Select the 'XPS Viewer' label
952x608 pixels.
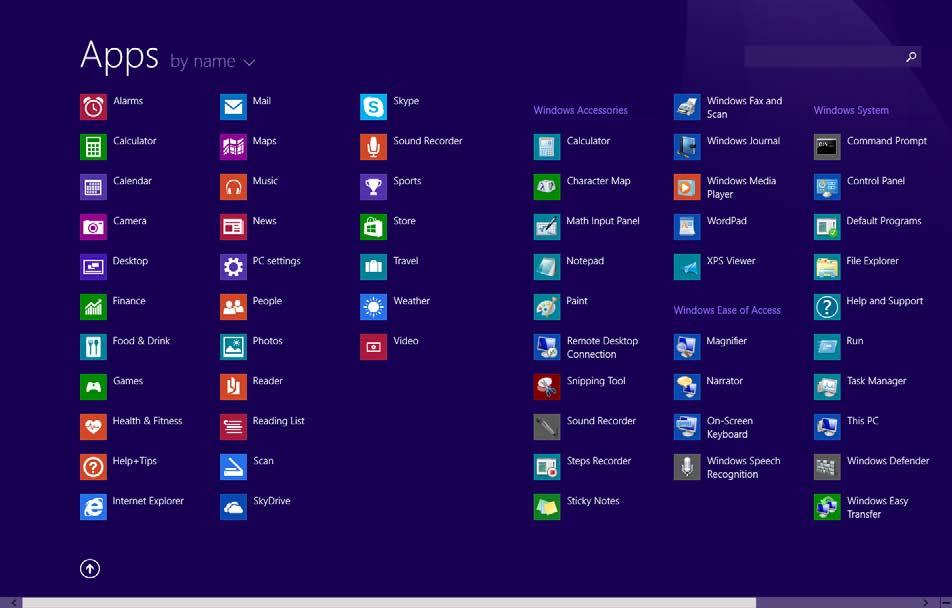point(731,261)
